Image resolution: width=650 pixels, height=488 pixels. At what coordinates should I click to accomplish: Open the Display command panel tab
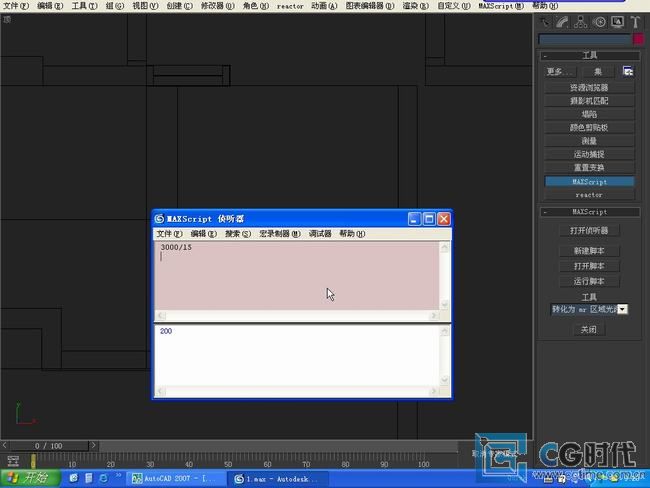point(617,22)
